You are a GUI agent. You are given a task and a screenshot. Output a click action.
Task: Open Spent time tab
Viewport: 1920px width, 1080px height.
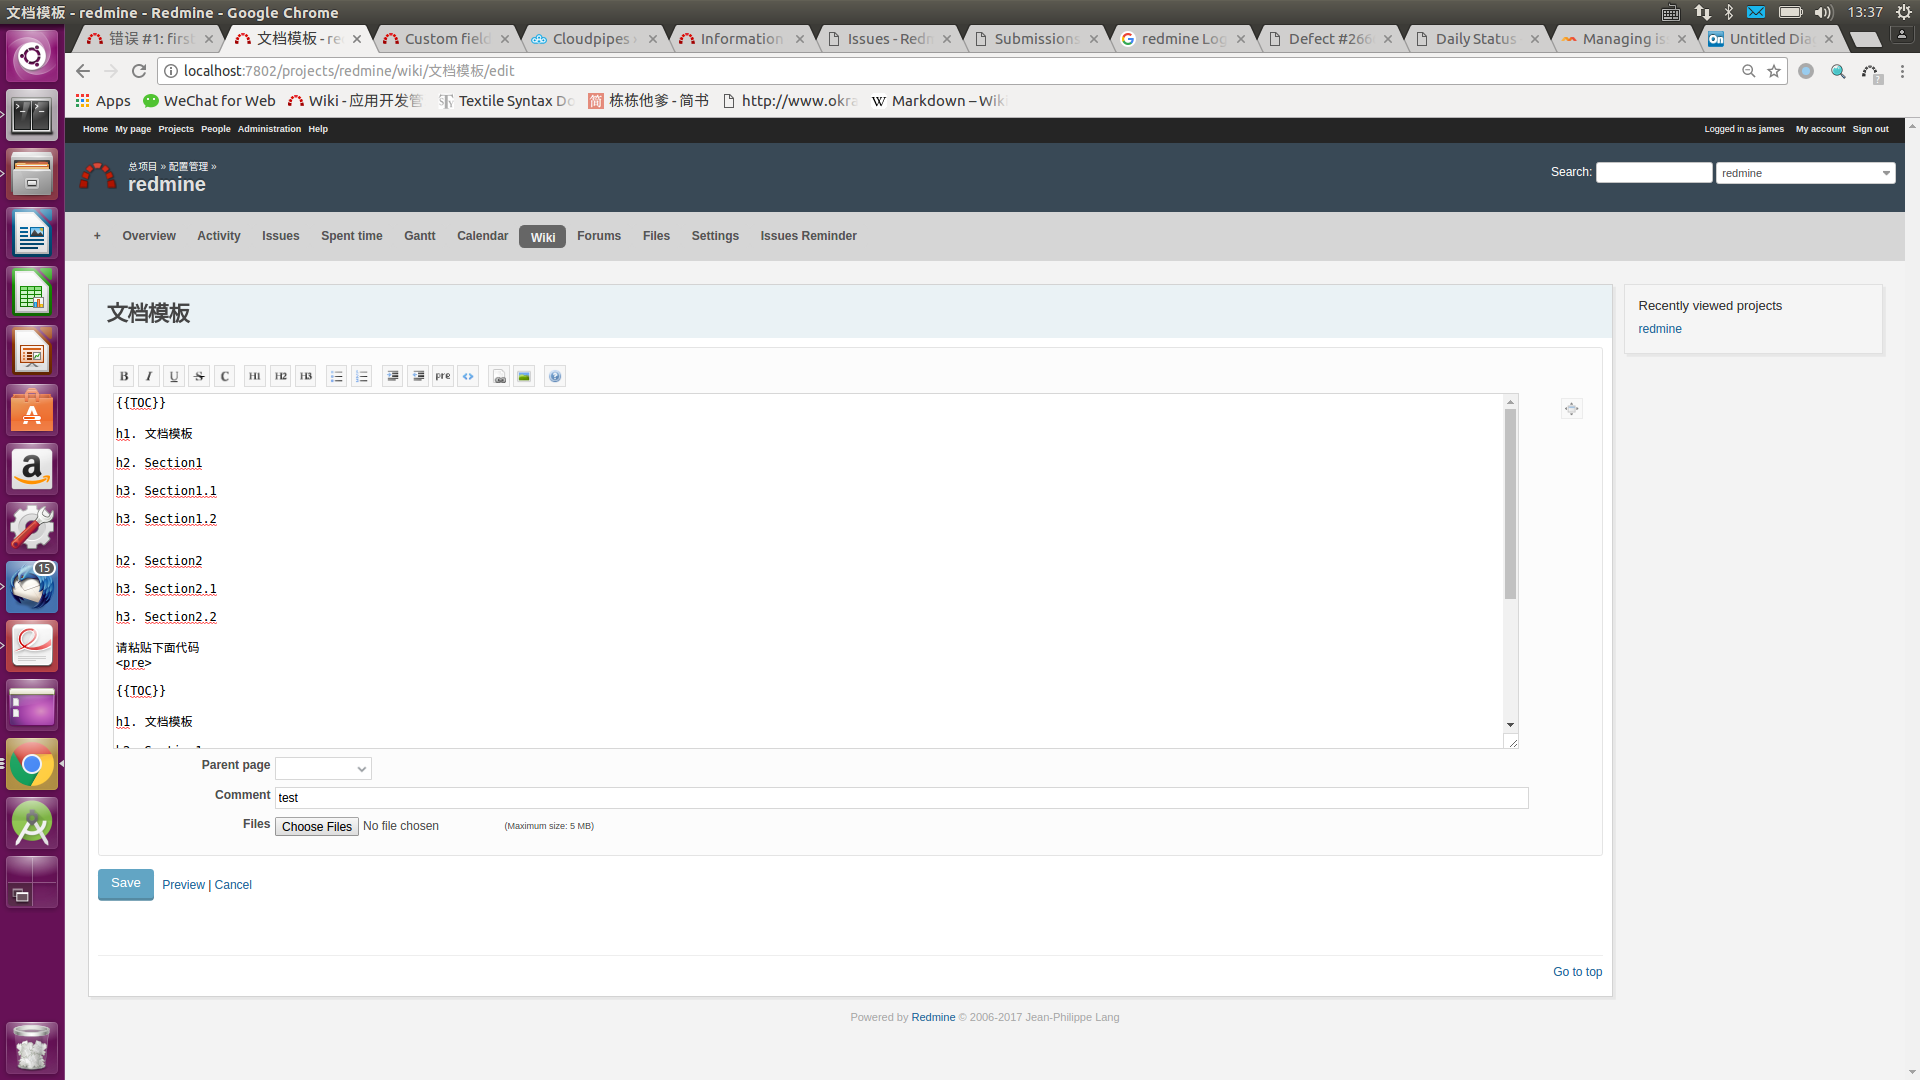352,236
